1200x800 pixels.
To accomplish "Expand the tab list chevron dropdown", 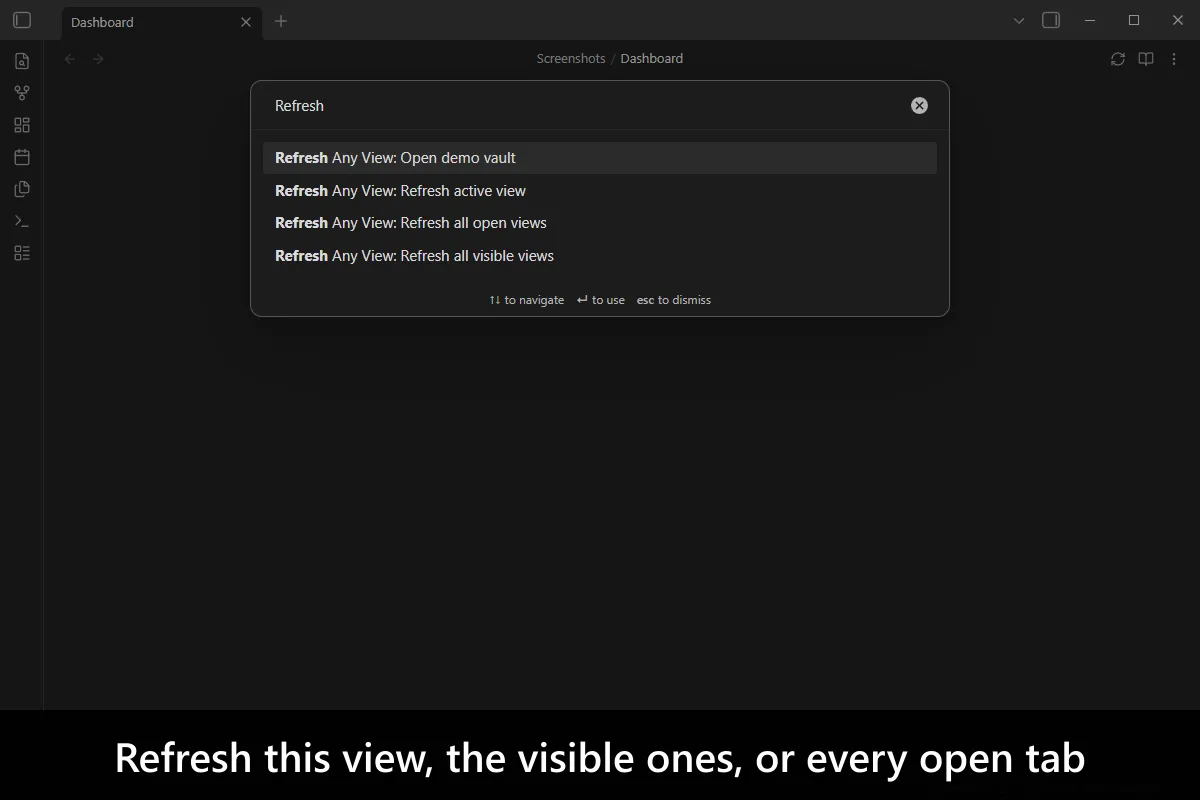I will (x=1019, y=20).
